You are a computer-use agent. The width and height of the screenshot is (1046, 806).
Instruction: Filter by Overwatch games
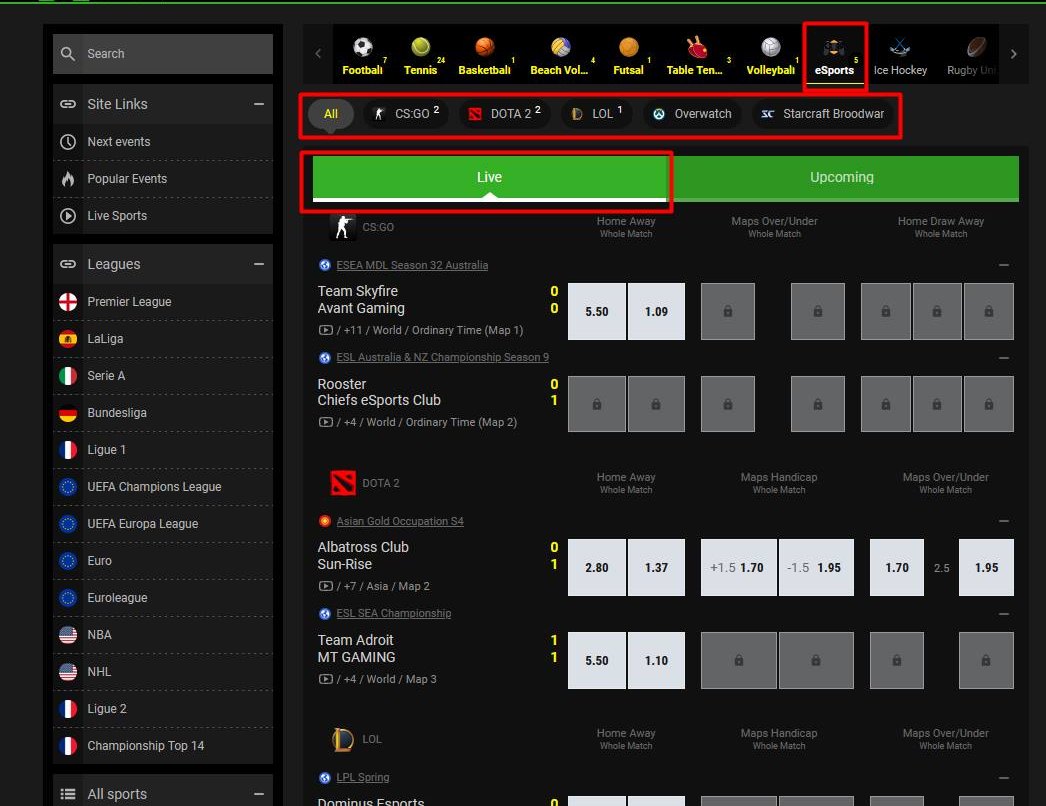pyautogui.click(x=692, y=114)
